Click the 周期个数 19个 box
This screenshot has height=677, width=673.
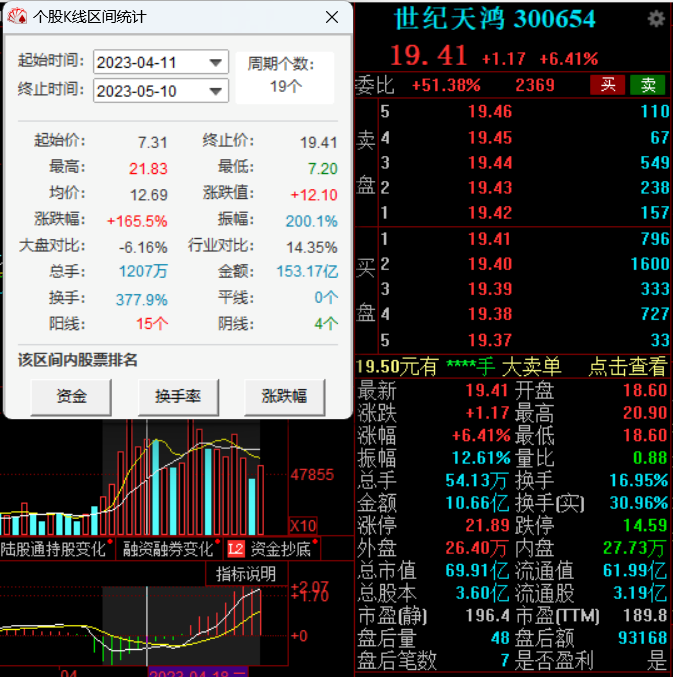286,77
